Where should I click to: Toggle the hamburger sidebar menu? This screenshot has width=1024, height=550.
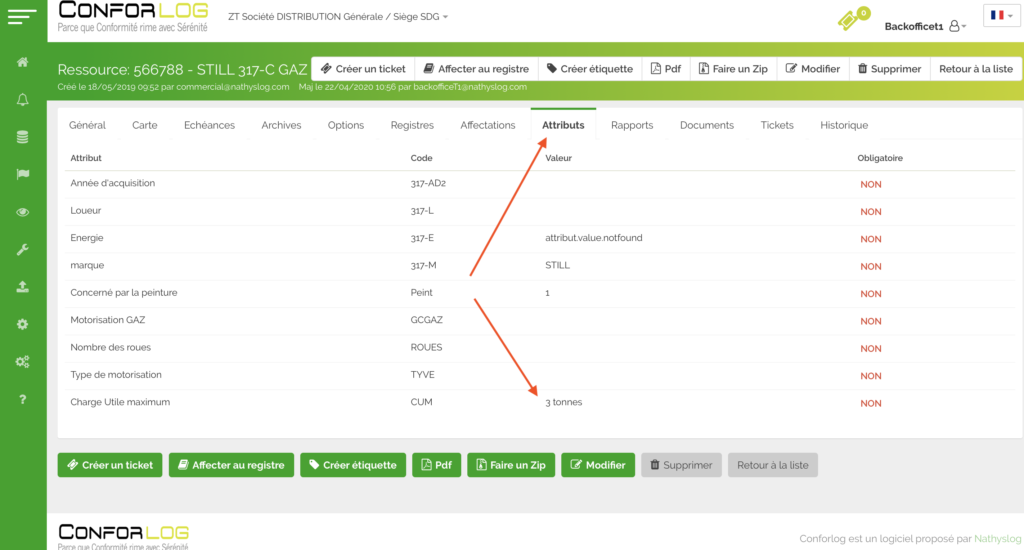tap(22, 17)
